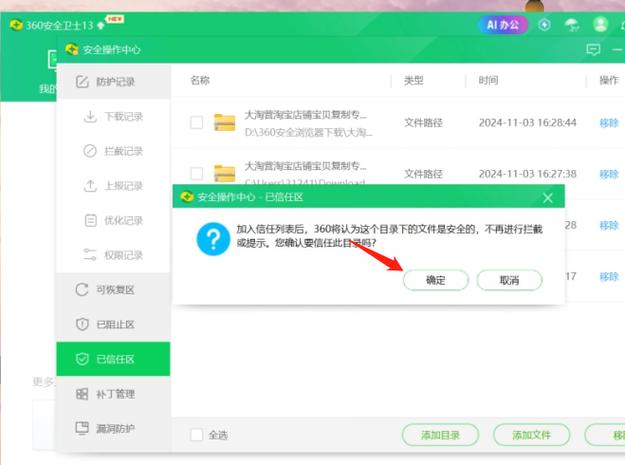Click the 优化记录 list icon

(90, 220)
